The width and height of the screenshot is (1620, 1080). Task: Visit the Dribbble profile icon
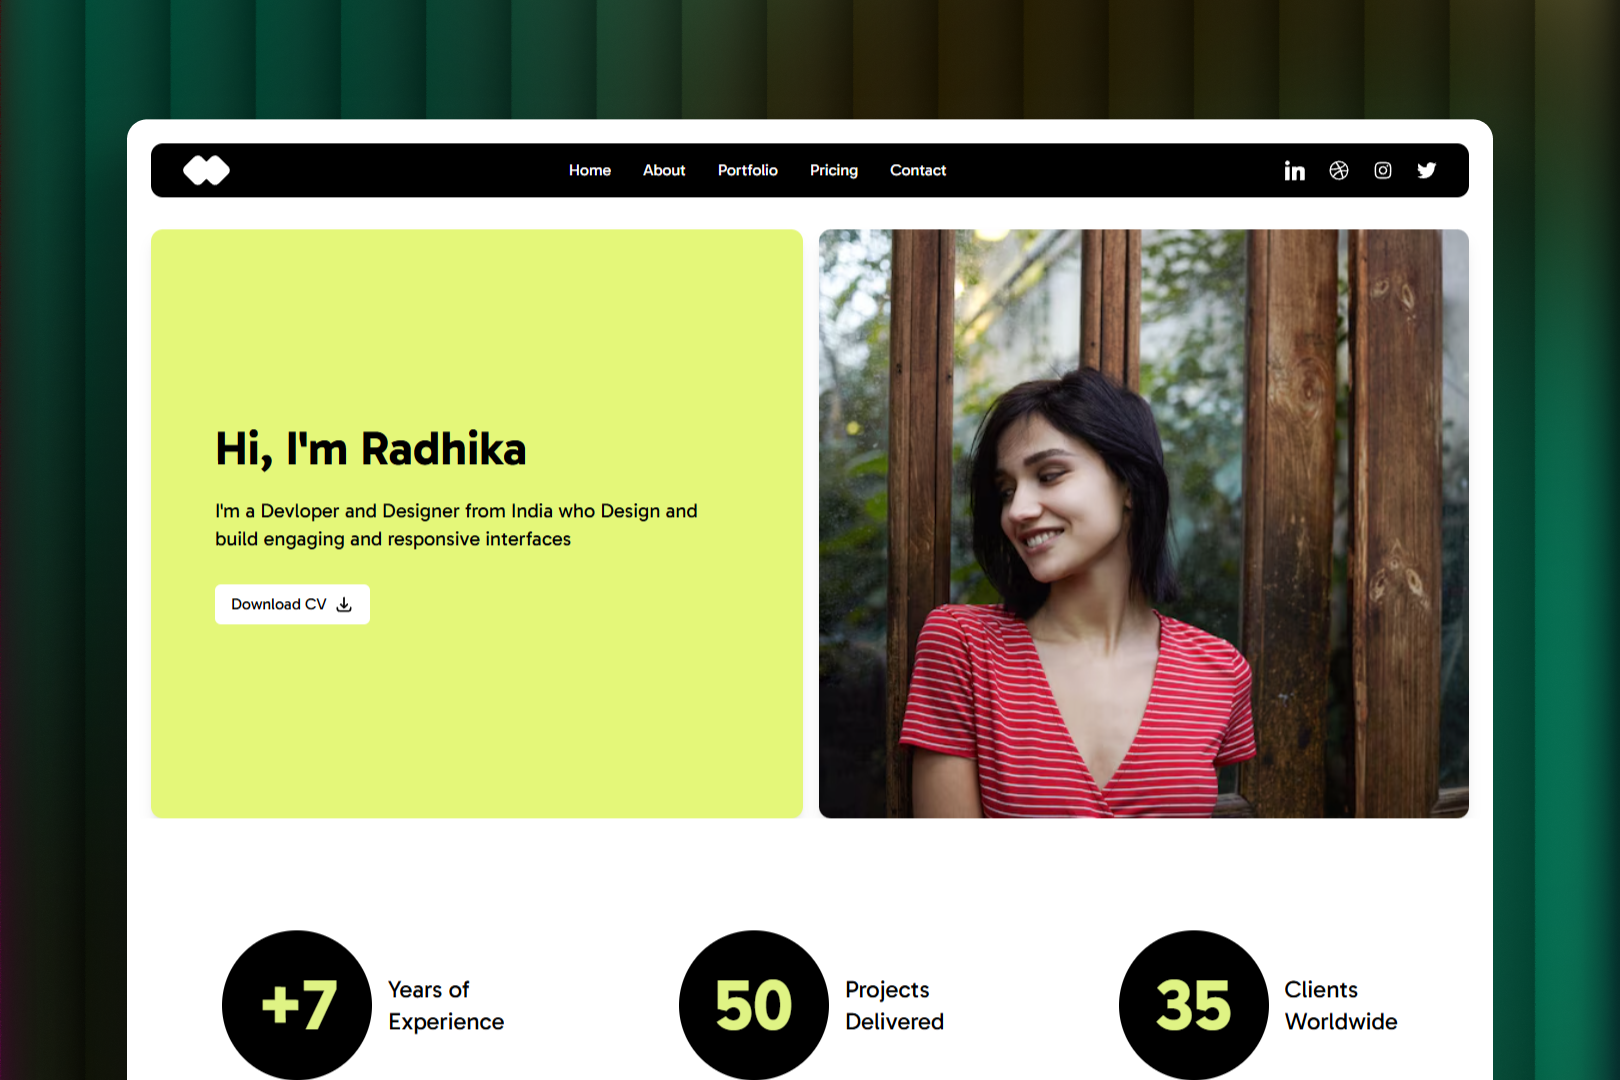[x=1339, y=171]
